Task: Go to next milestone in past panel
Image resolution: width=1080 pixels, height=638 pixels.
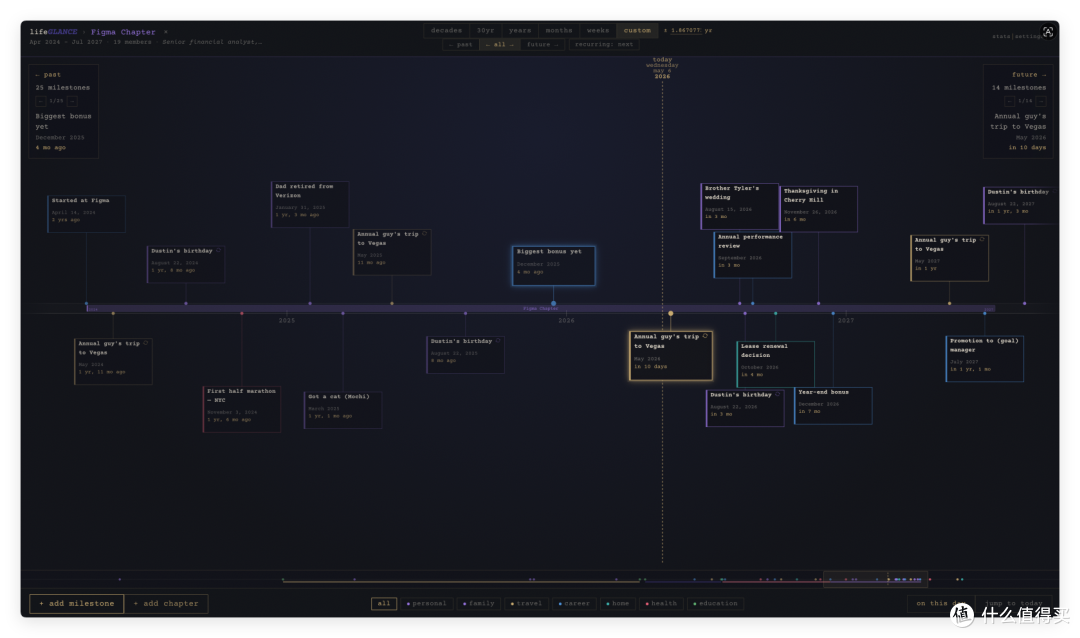Action: [72, 101]
